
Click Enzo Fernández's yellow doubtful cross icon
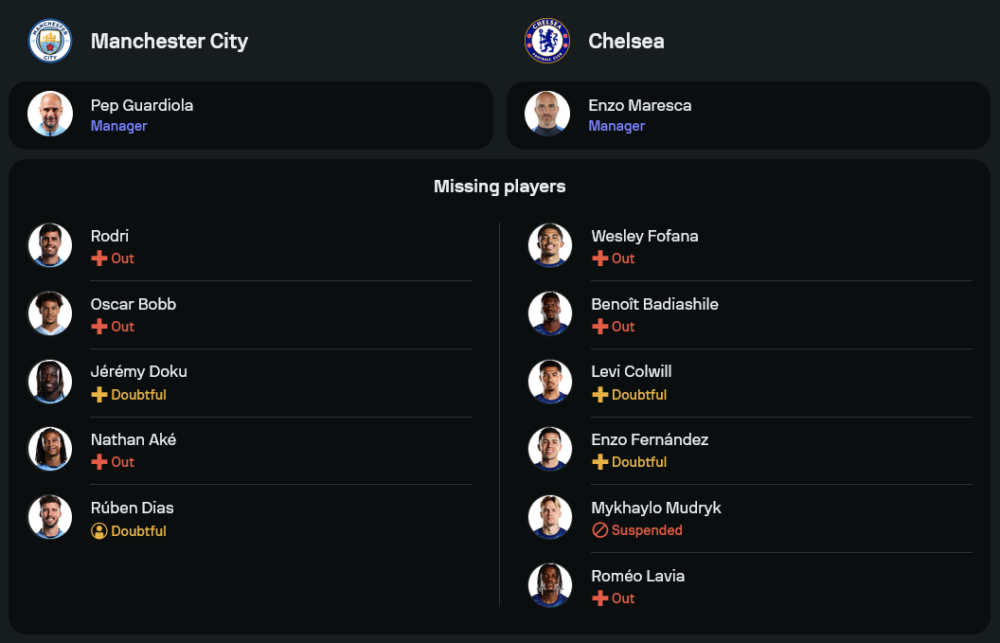(x=600, y=462)
